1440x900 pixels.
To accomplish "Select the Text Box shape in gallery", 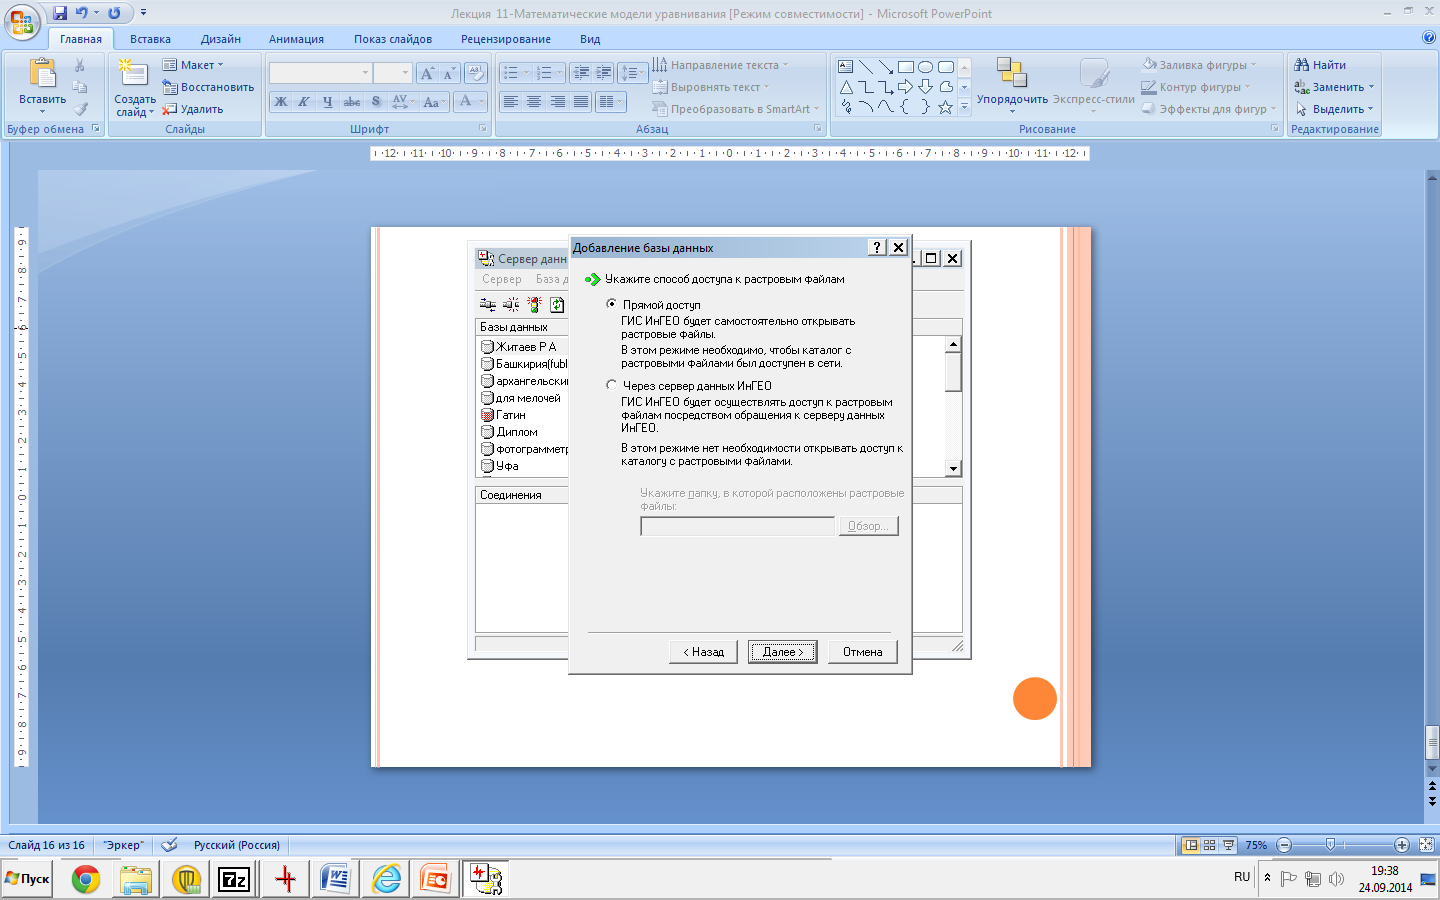I will point(846,67).
